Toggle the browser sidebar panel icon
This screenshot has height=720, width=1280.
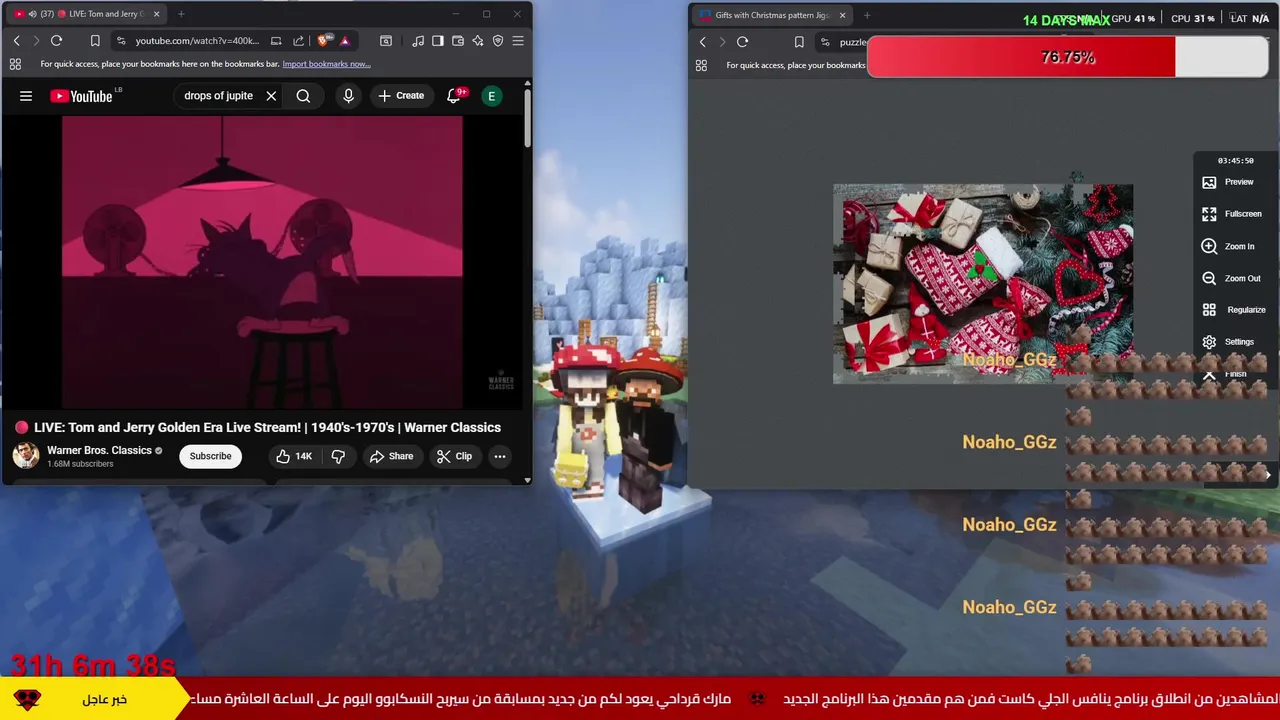click(x=437, y=41)
